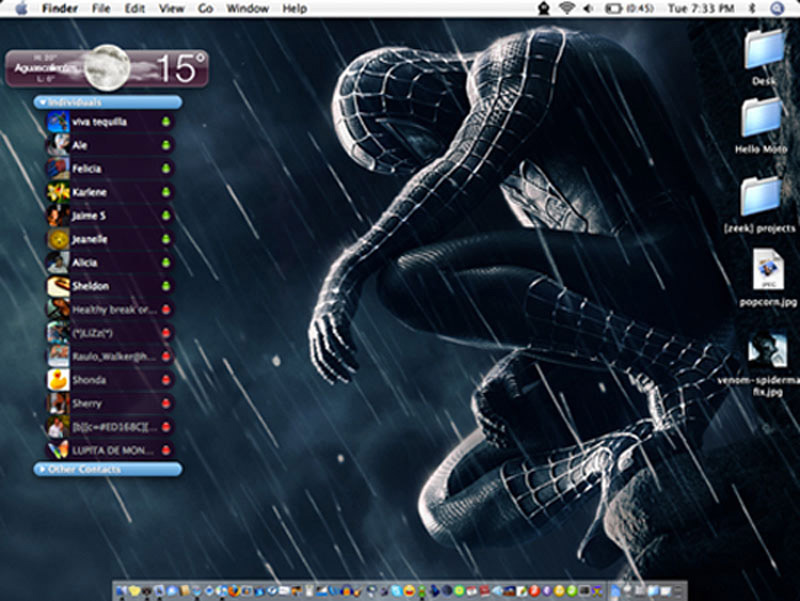
Task: Click the Aguascalientes city name in widget
Action: tap(47, 68)
